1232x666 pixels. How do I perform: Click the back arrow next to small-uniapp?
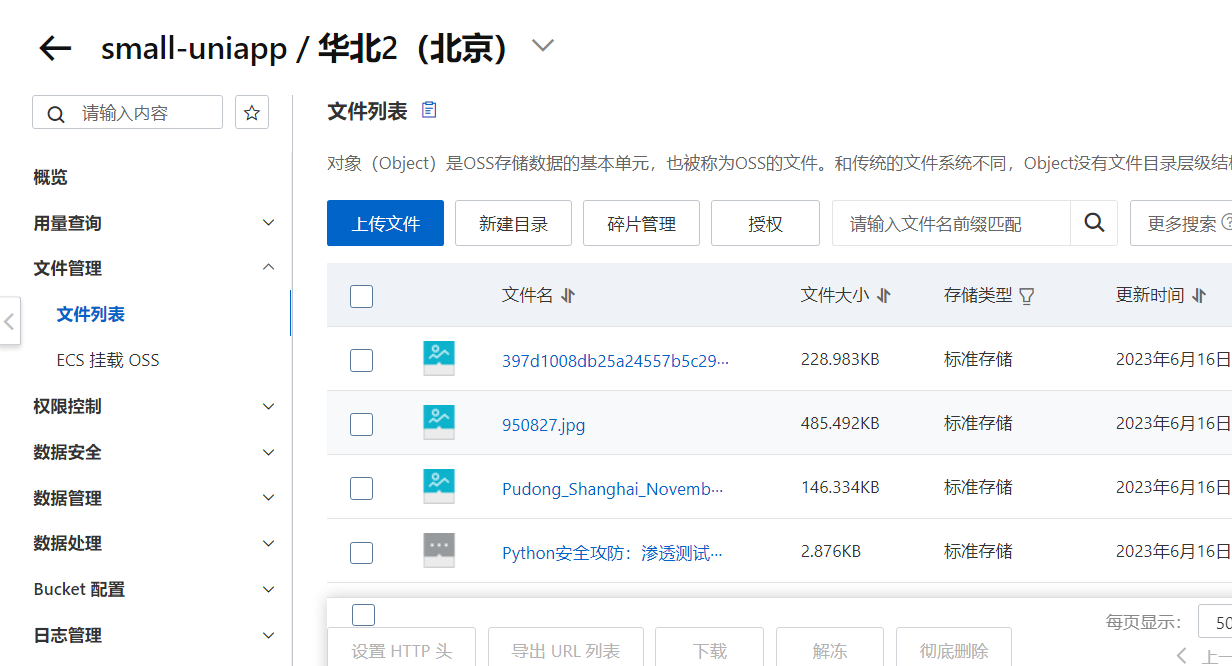55,48
